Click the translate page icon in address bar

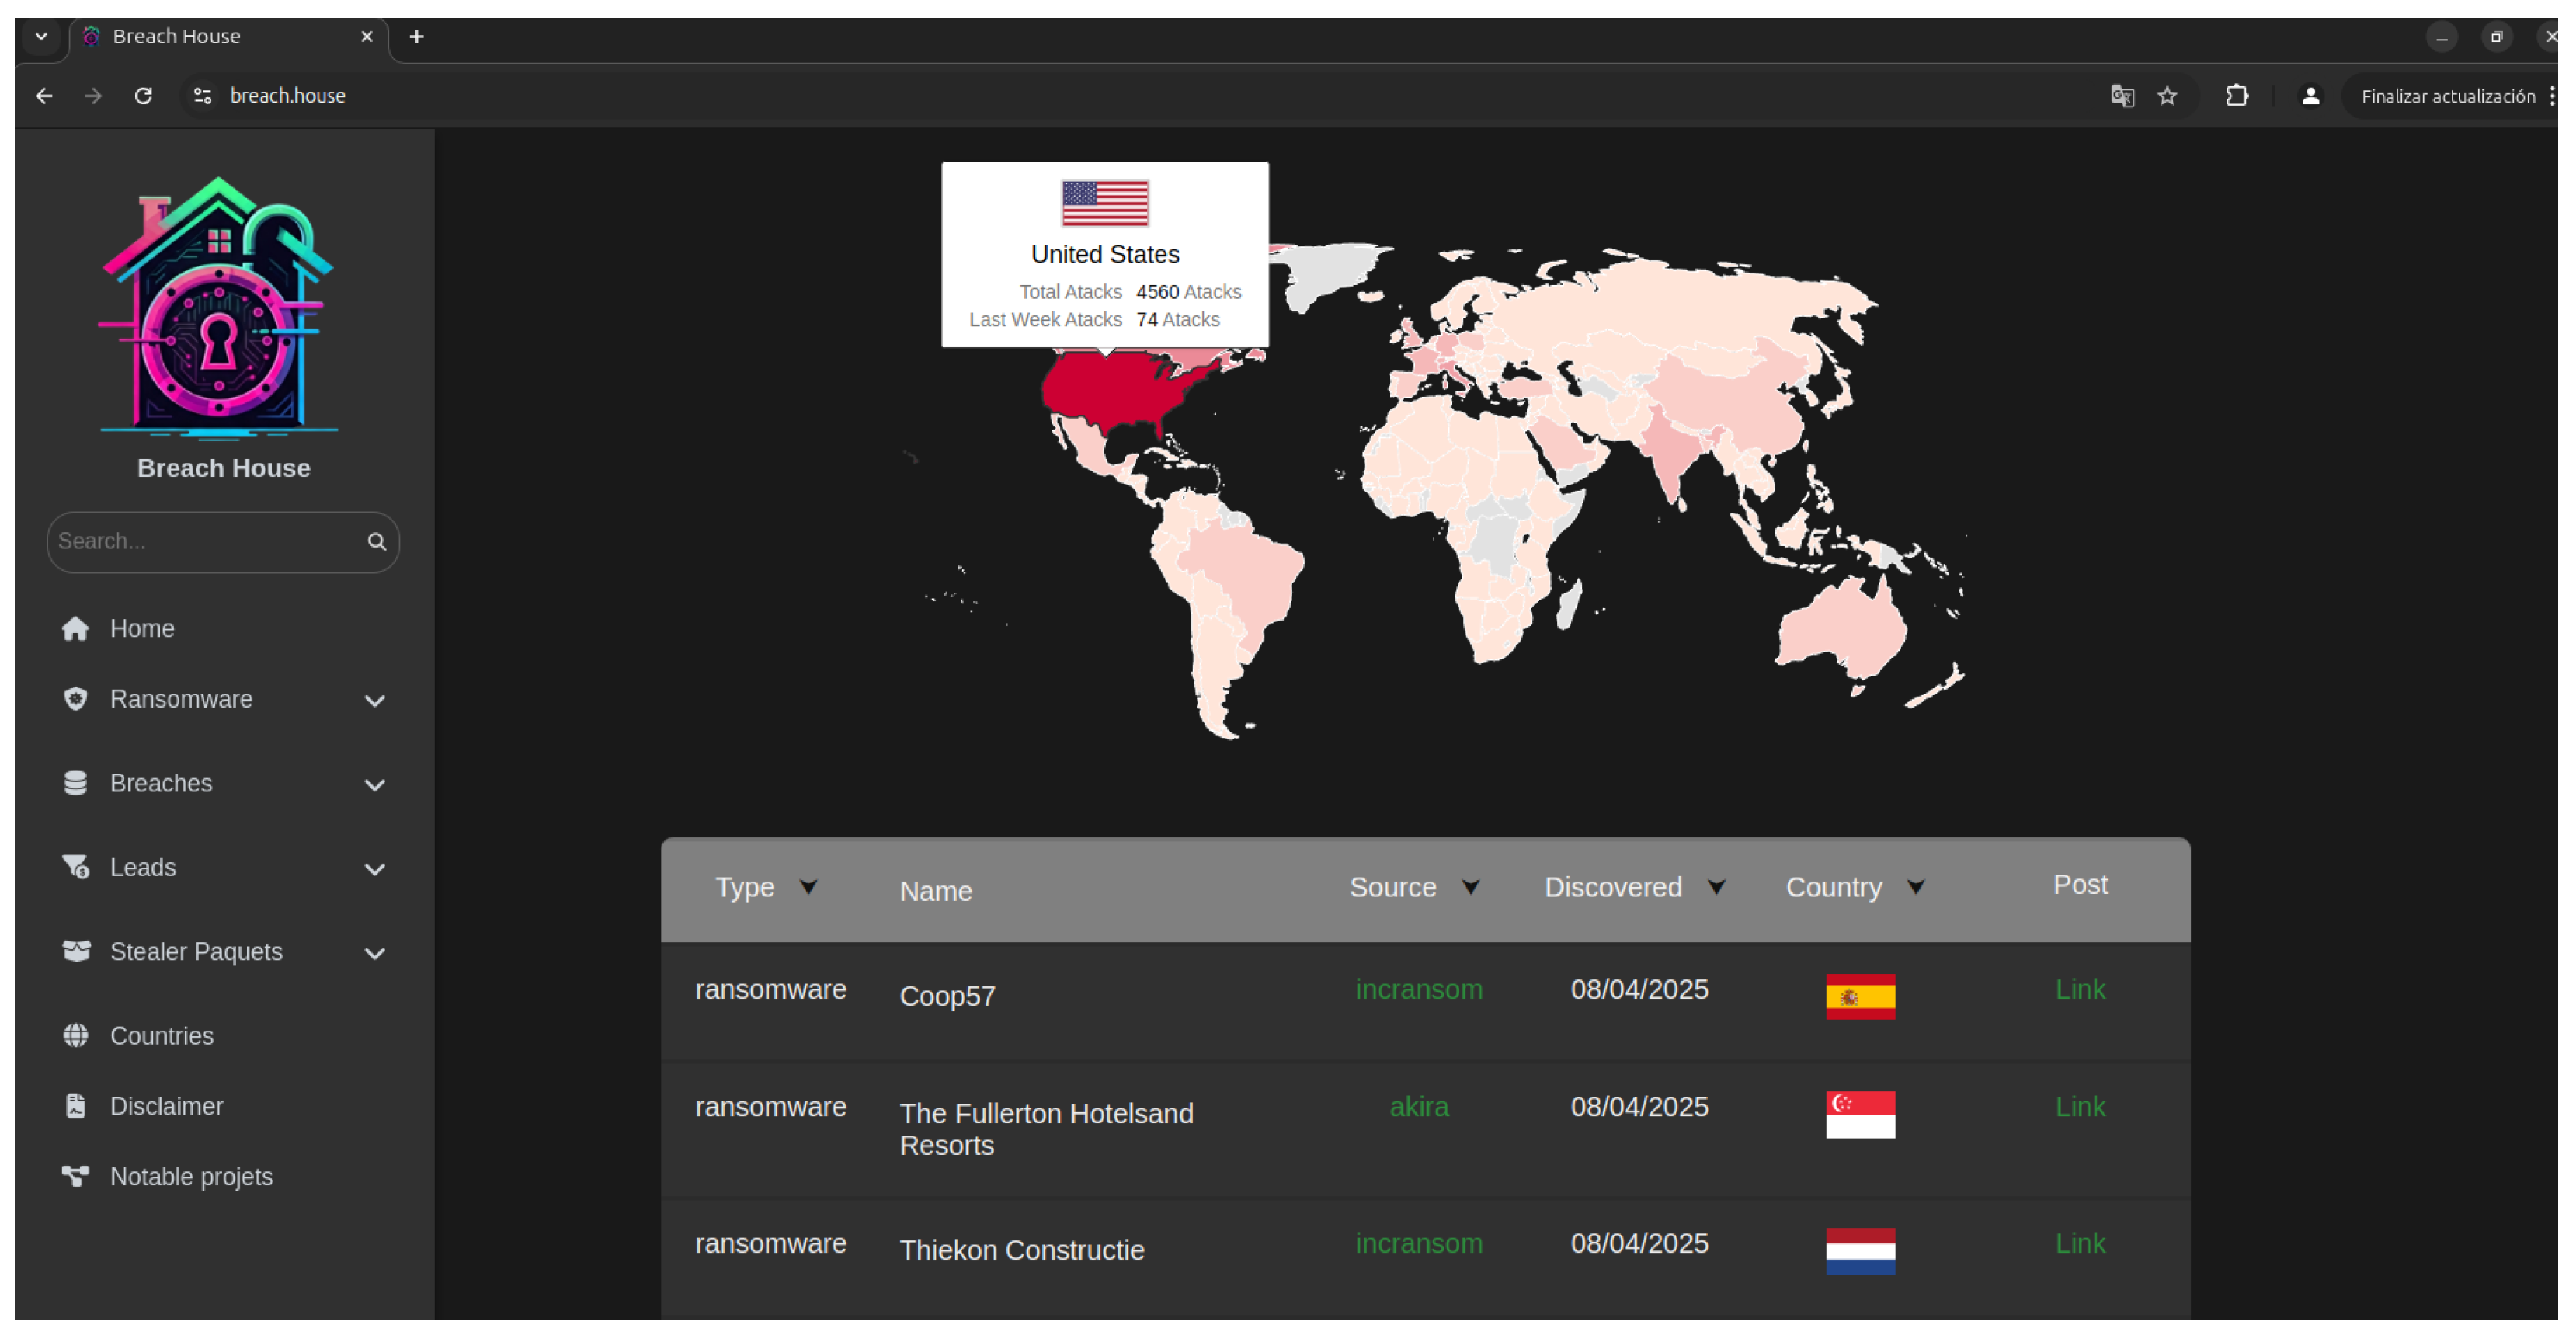(2122, 96)
